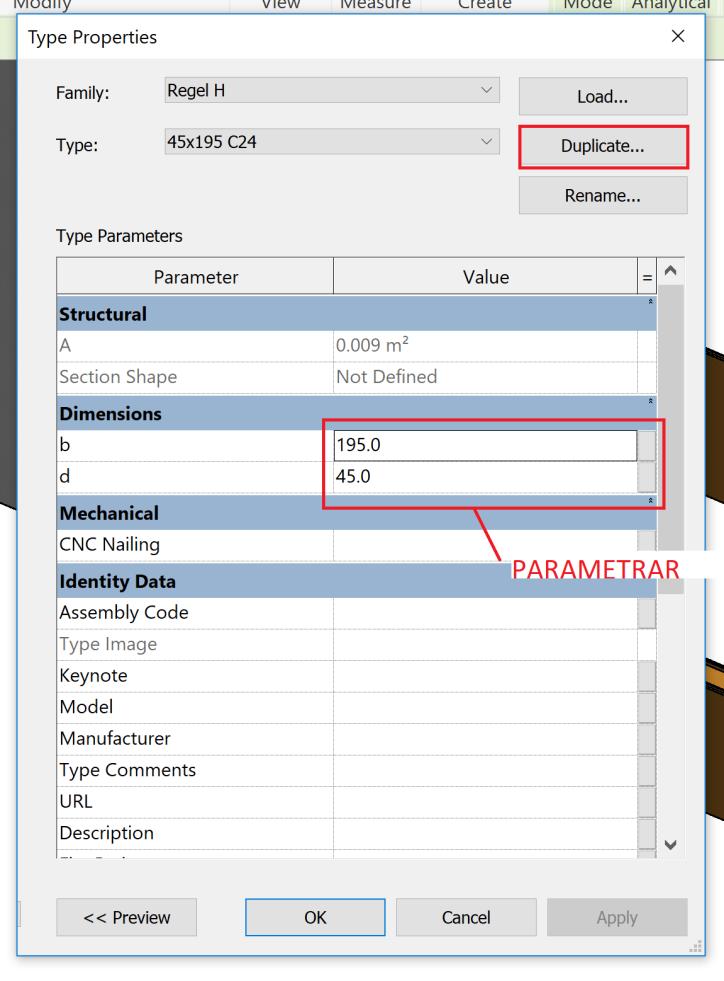Collapse the Mechanical group header
724x981 pixels.
pyautogui.click(x=650, y=501)
